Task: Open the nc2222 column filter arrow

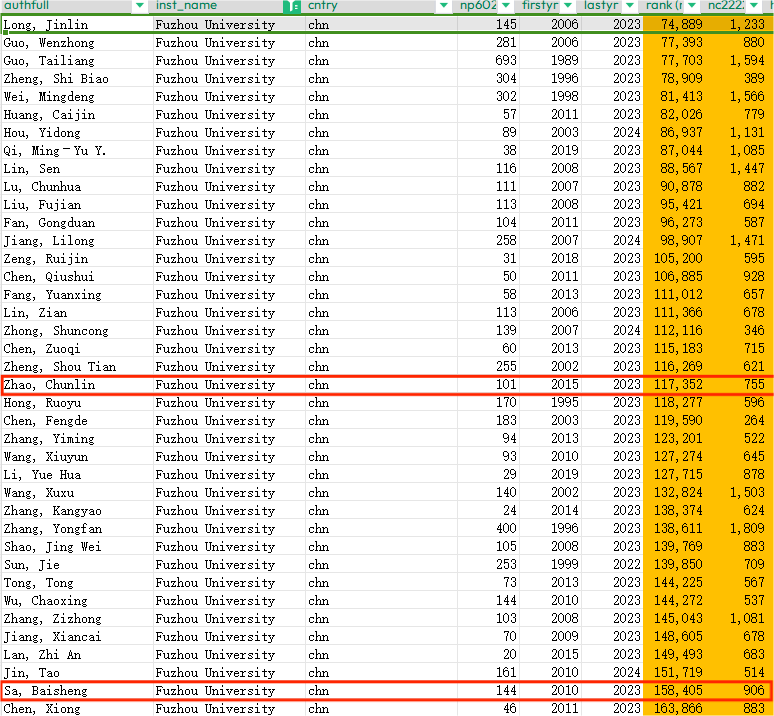Action: [756, 6]
